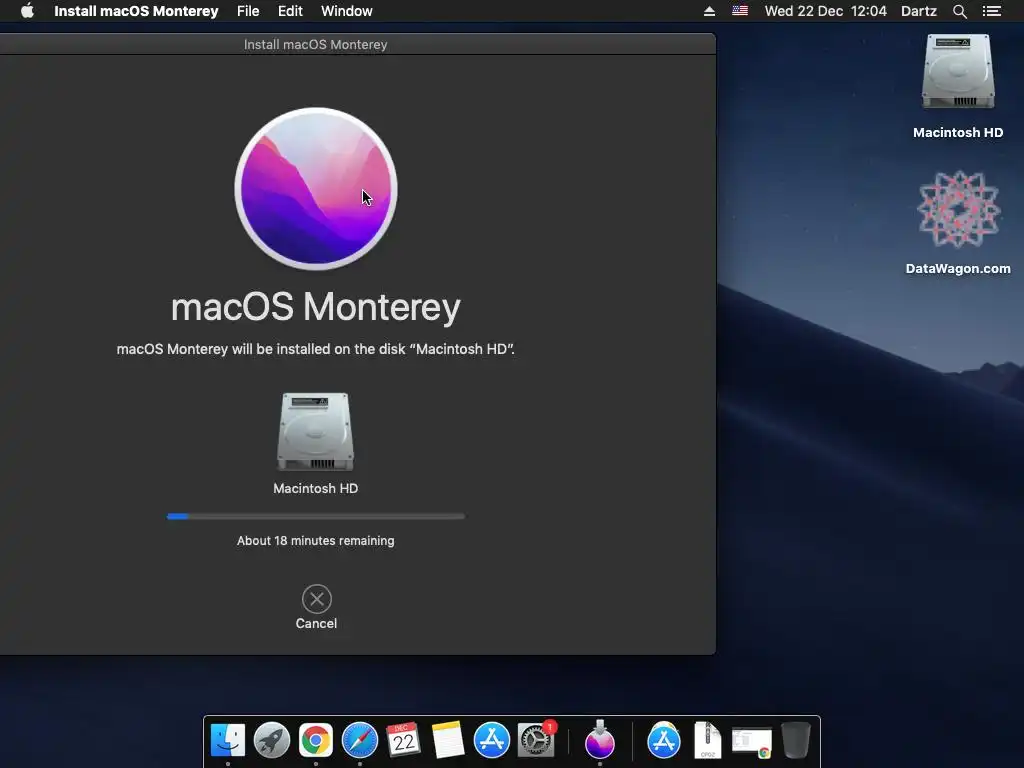This screenshot has height=768, width=1024.
Task: Click the 'About 18 minutes remaining' text
Action: (x=315, y=541)
